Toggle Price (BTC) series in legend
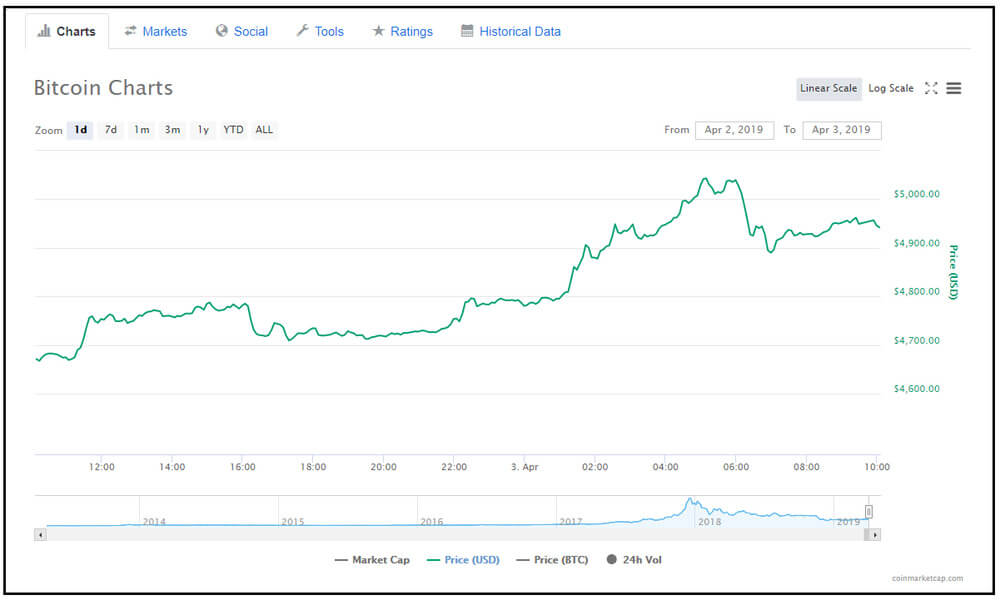 [x=553, y=560]
